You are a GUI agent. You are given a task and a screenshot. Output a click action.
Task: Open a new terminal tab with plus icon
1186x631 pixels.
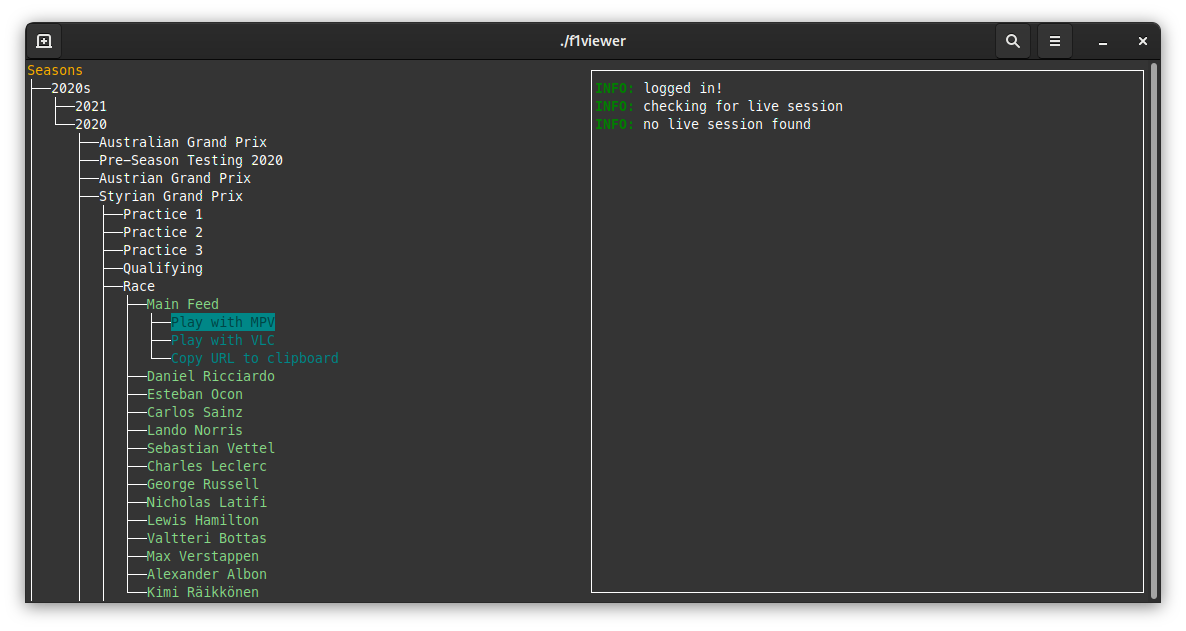pyautogui.click(x=45, y=41)
